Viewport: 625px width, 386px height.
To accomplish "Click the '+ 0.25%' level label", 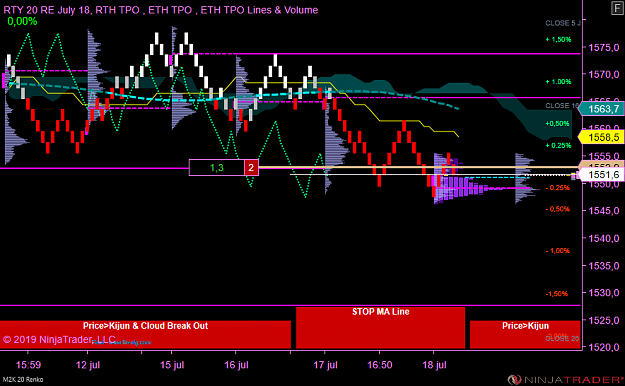I will 558,146.
